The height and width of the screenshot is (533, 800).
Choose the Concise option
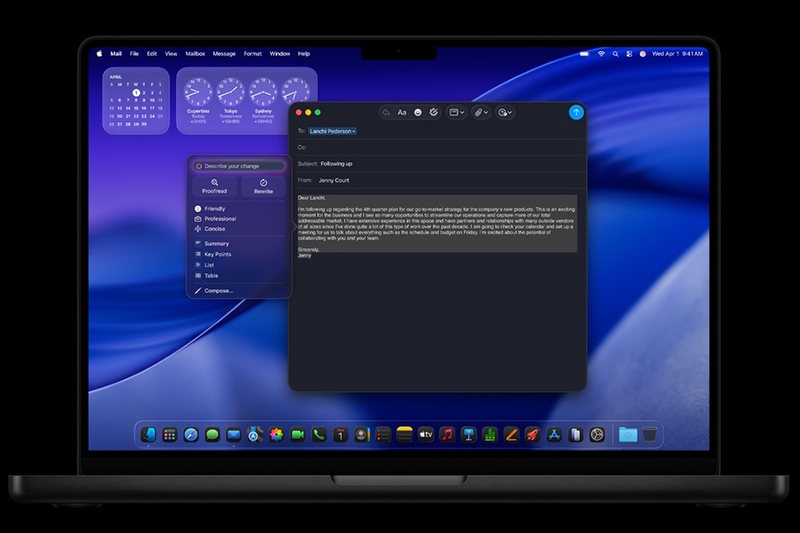[x=210, y=229]
